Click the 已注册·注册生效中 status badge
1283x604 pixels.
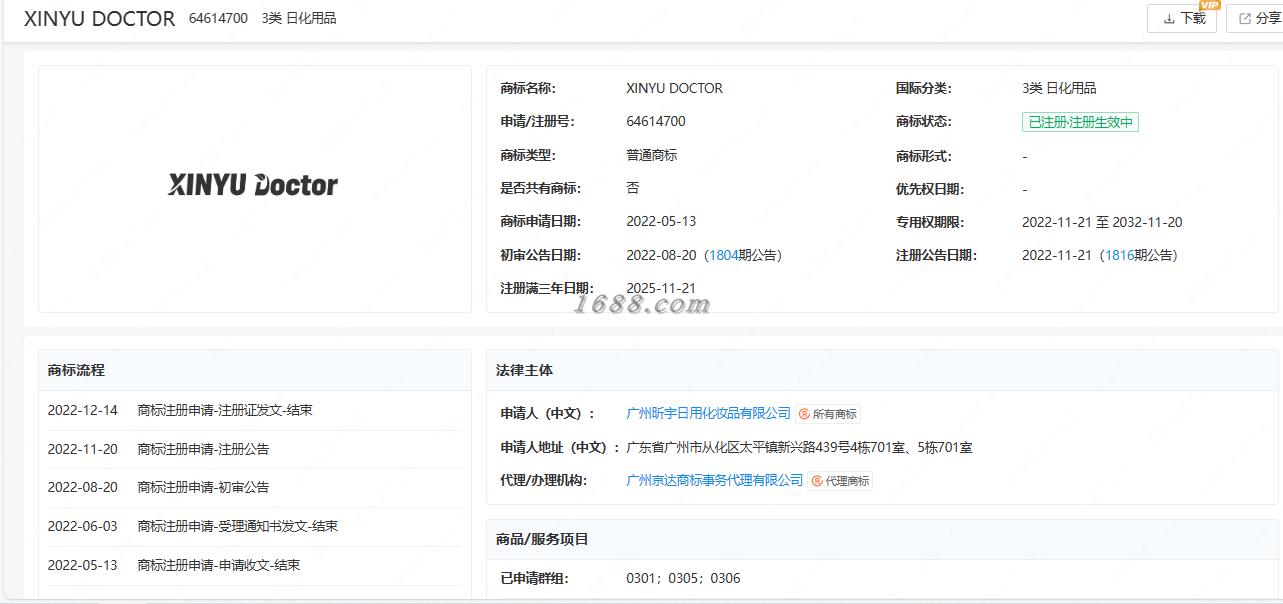(1080, 122)
